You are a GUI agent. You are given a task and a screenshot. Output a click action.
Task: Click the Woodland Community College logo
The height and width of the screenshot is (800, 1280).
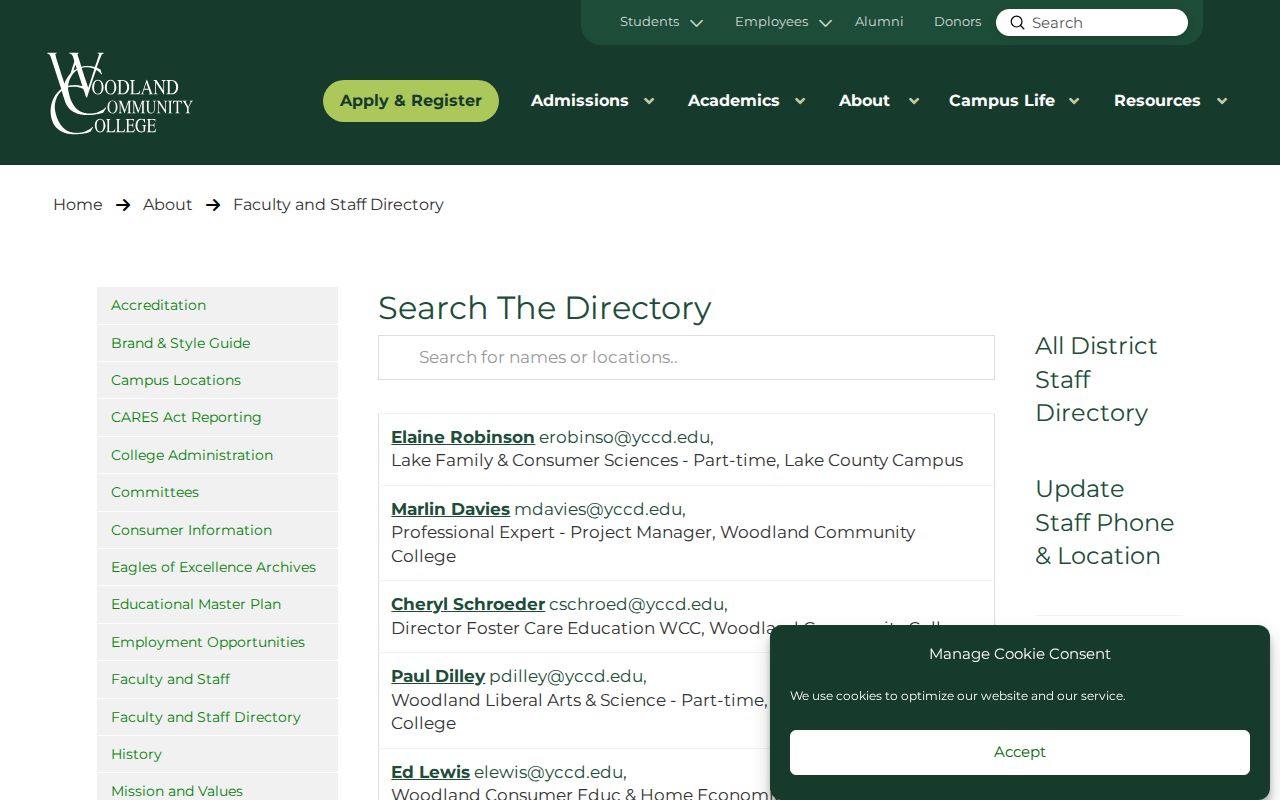click(120, 93)
